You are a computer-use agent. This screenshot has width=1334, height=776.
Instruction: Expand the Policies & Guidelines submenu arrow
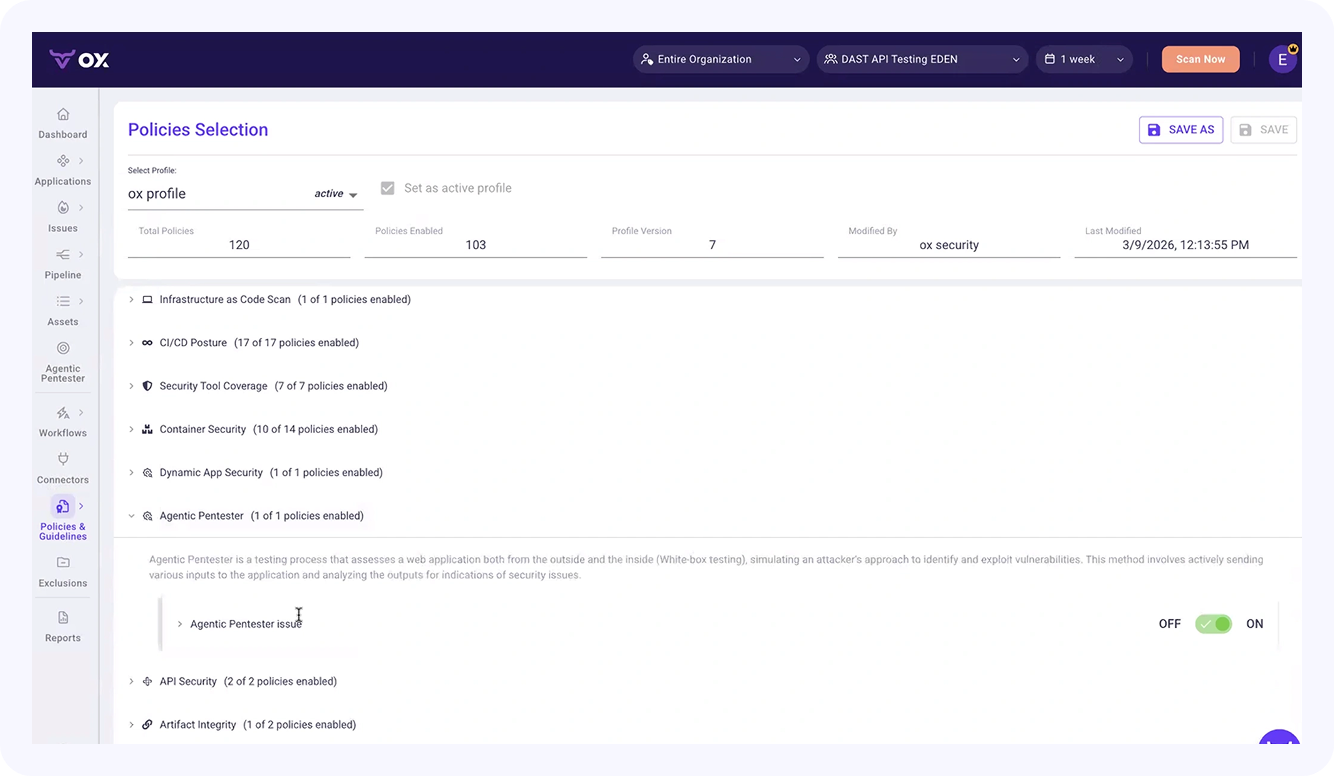point(82,506)
